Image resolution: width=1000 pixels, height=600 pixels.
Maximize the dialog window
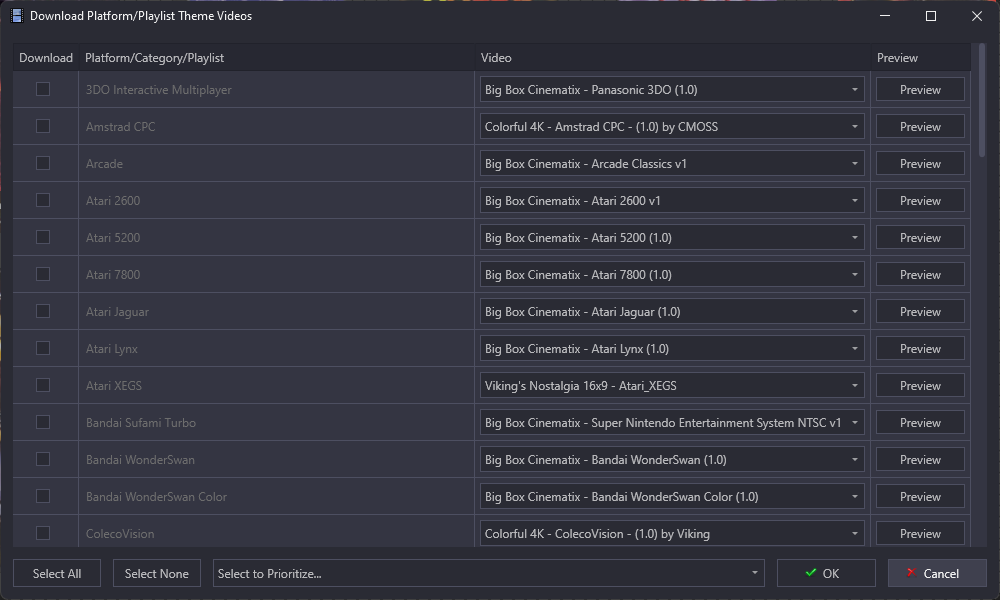click(x=930, y=16)
